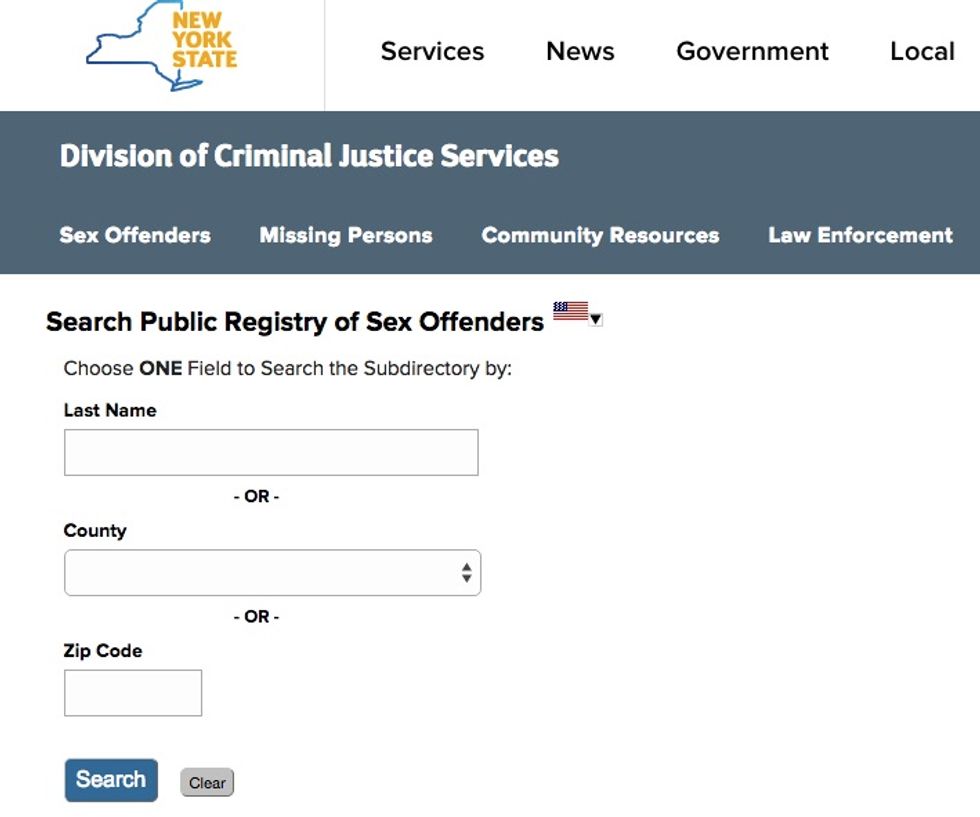980x817 pixels.
Task: Switch to the Missing Persons tab
Action: click(346, 236)
